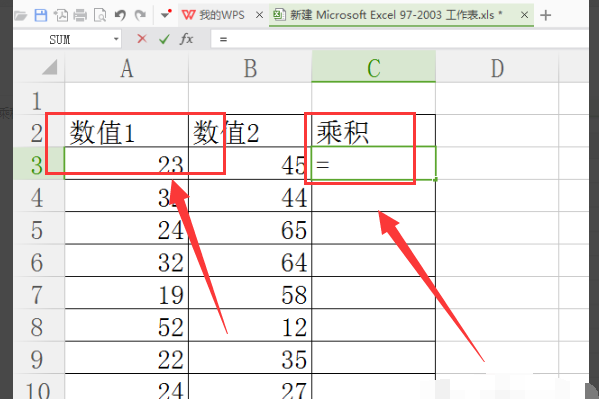Select row 5 header
This screenshot has height=399, width=599.
39,229
